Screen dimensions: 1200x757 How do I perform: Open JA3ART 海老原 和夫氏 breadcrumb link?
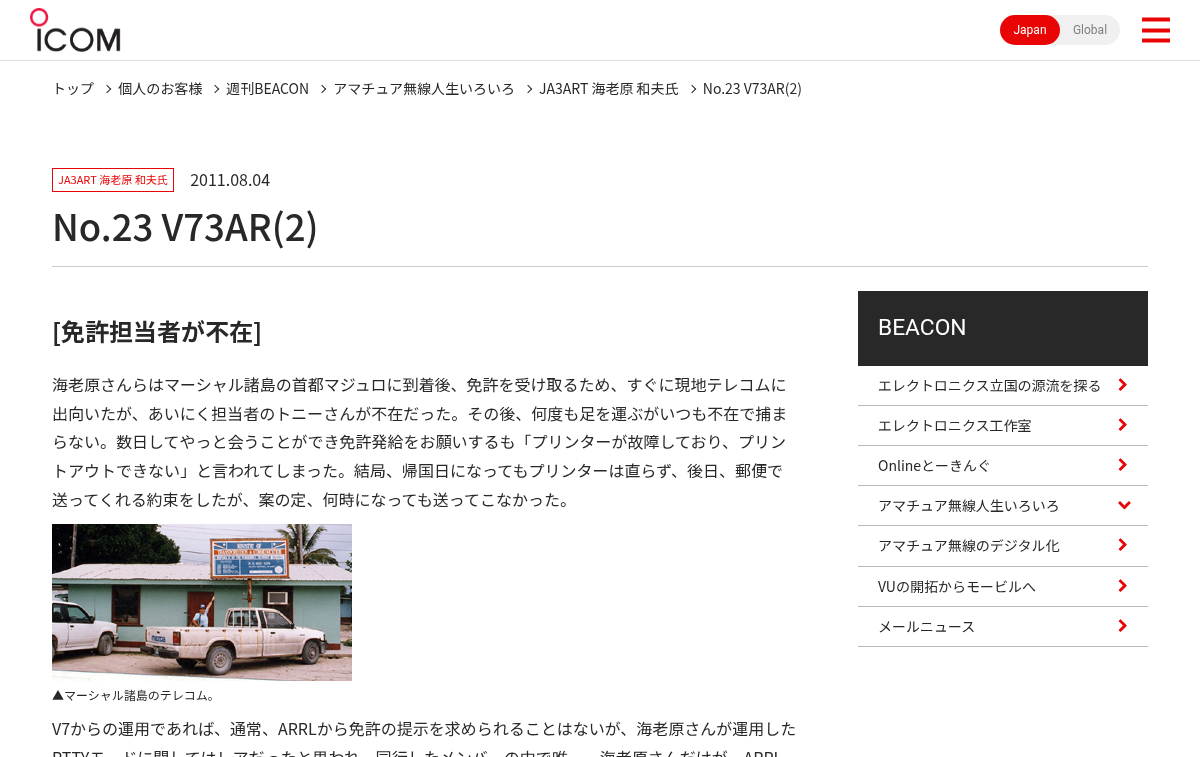609,88
